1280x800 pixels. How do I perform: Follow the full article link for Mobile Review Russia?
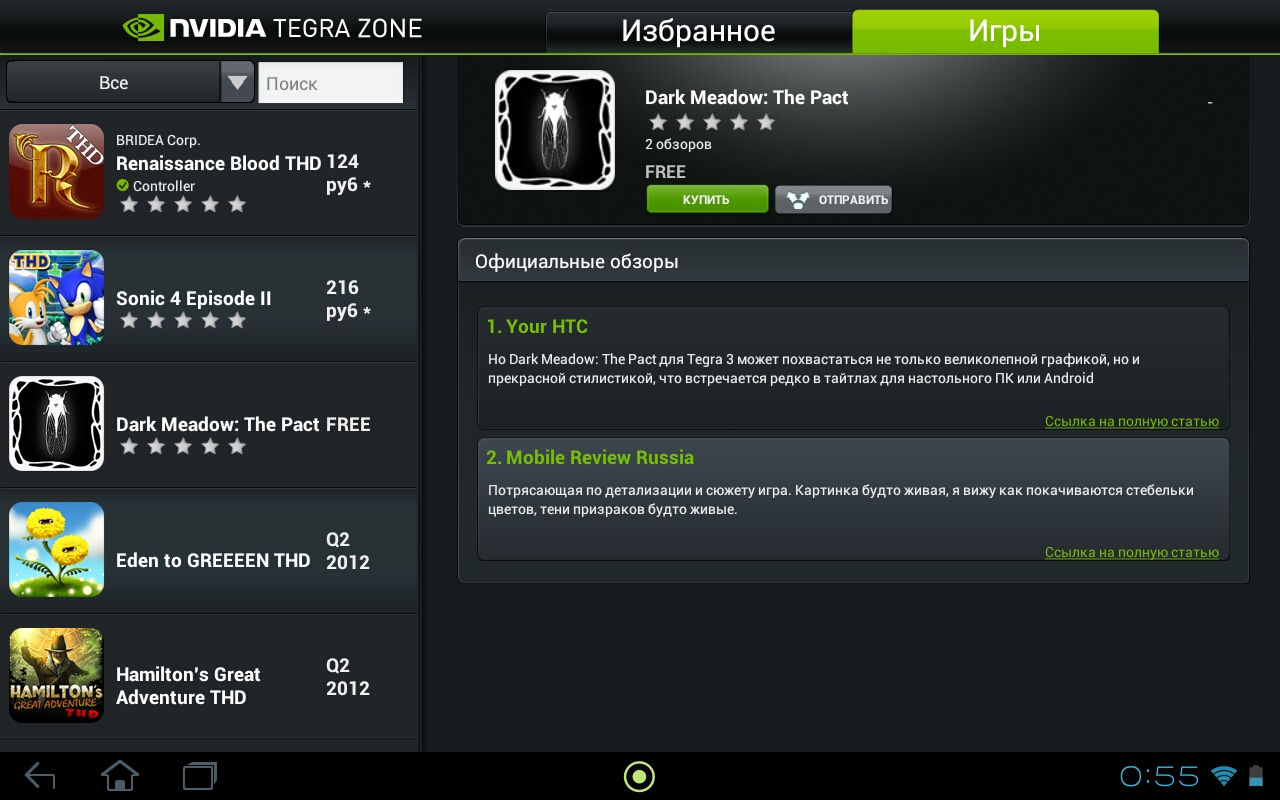1132,552
